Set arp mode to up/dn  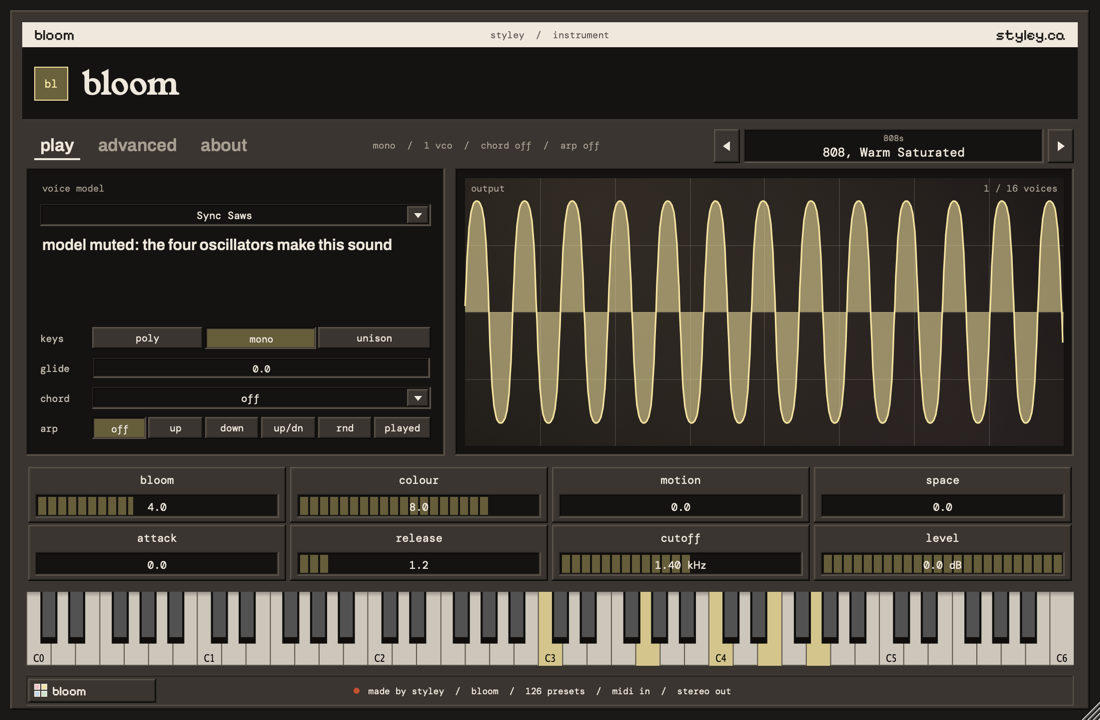coord(288,427)
